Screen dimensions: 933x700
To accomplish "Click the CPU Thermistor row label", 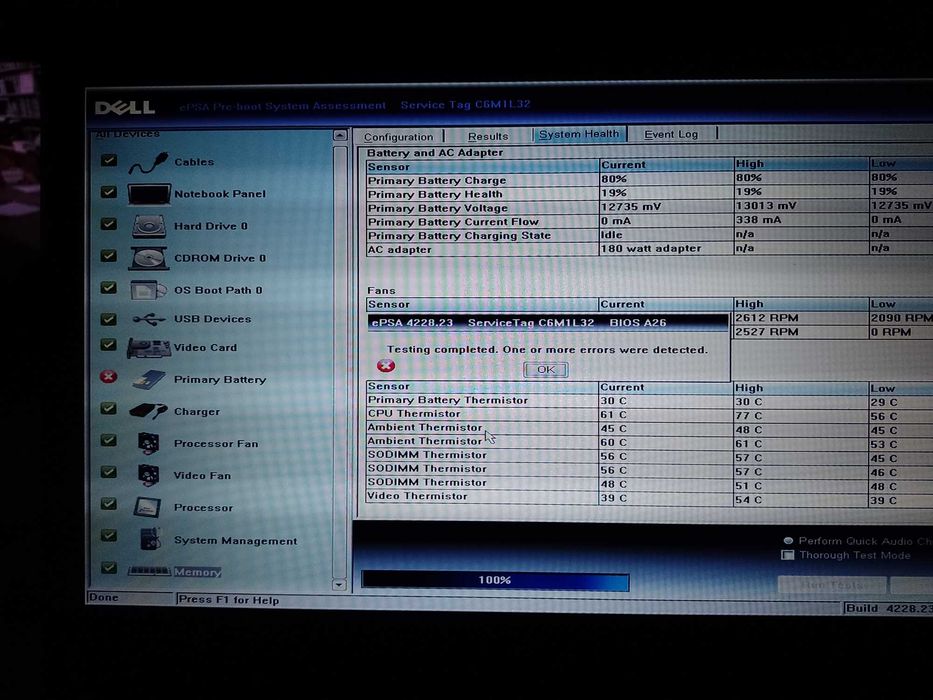I will [x=414, y=414].
